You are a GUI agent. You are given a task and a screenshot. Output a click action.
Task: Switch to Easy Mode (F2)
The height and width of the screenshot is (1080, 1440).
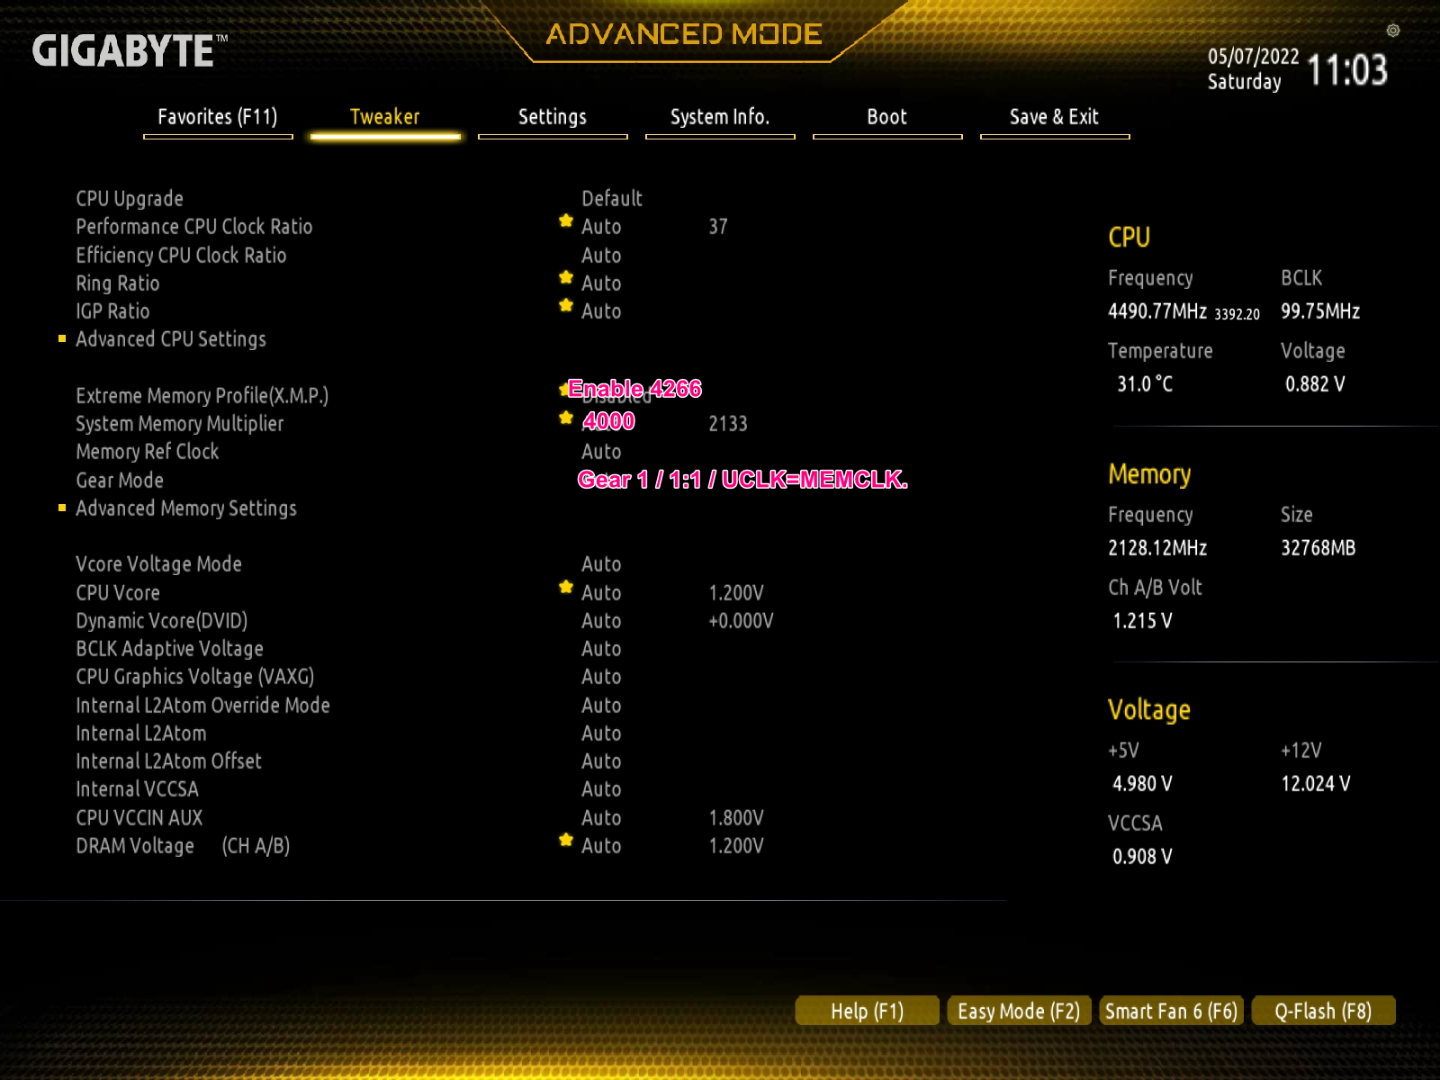[1018, 1011]
